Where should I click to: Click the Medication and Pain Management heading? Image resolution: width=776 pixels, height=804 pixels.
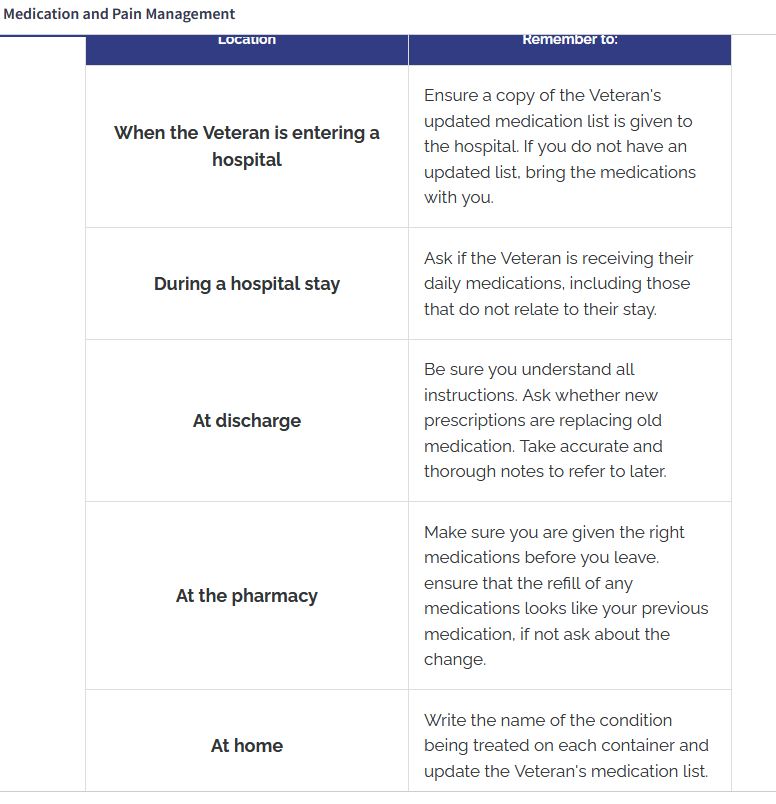119,14
